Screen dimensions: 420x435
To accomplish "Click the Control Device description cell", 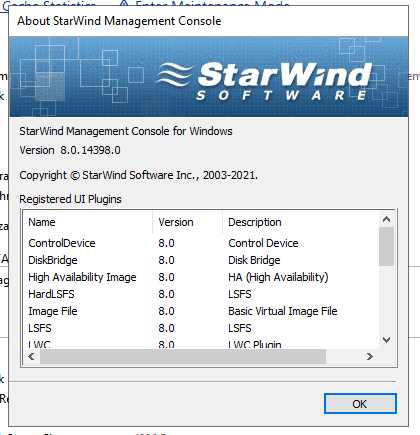I will pyautogui.click(x=263, y=243).
